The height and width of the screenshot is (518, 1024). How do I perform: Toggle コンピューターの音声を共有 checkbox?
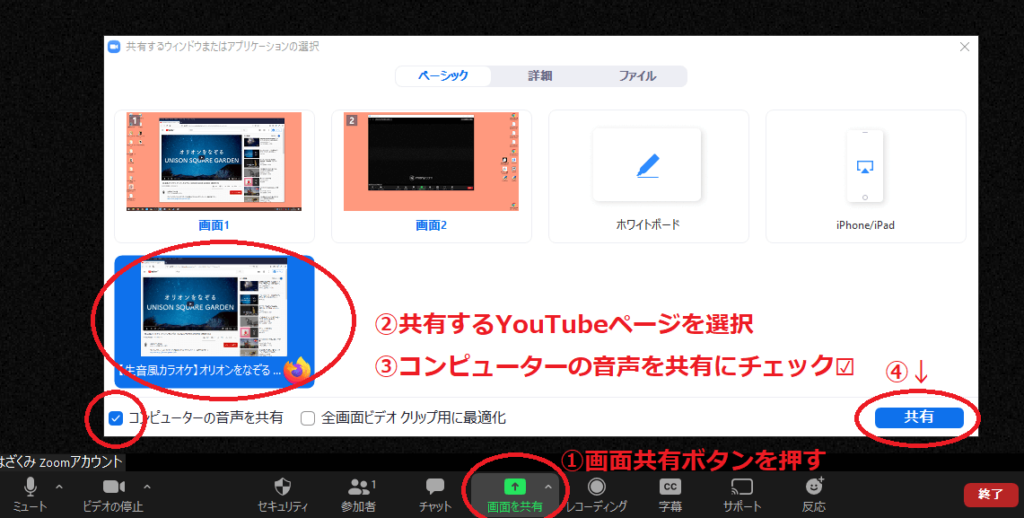(116, 418)
